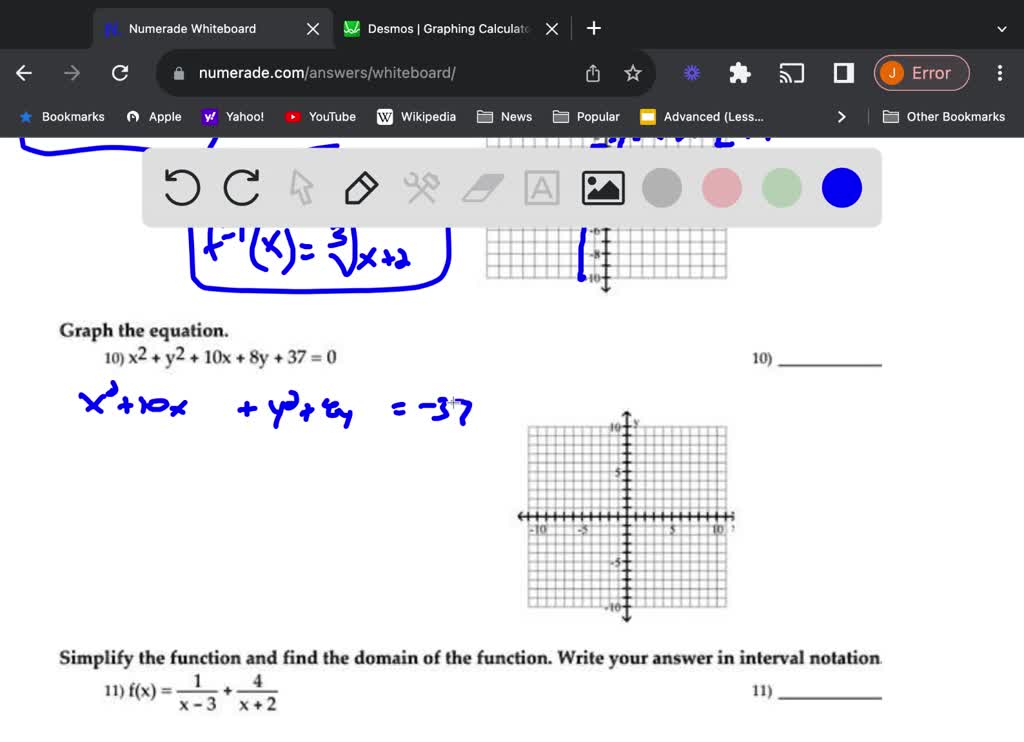Open the image insert tool
This screenshot has width=1024, height=742.
602,187
